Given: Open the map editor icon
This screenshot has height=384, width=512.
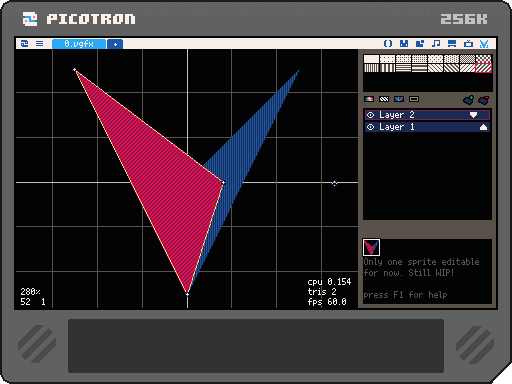Looking at the screenshot, I should pyautogui.click(x=420, y=44).
